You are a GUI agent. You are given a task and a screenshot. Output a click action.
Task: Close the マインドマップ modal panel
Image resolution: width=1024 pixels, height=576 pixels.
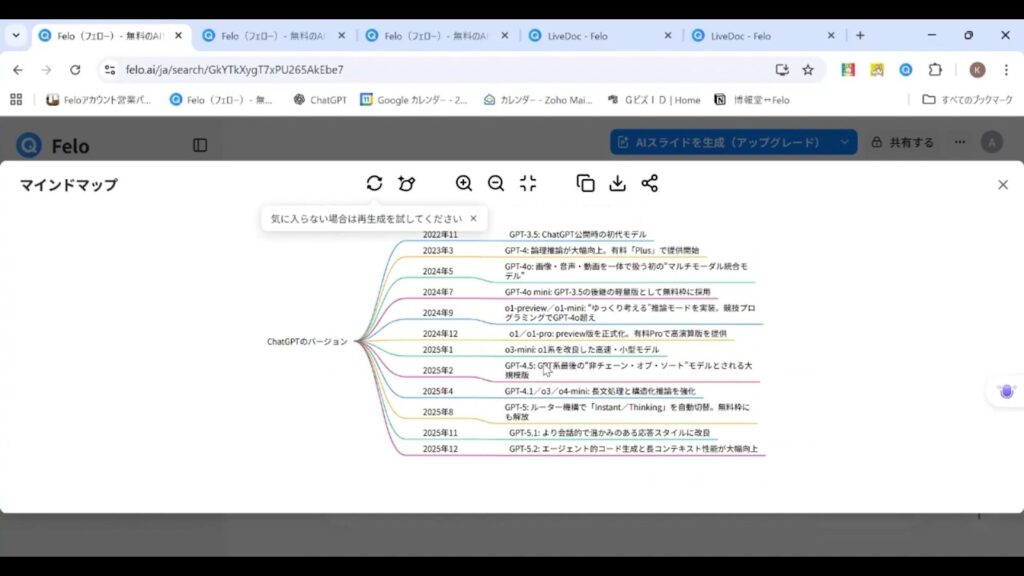point(1003,185)
